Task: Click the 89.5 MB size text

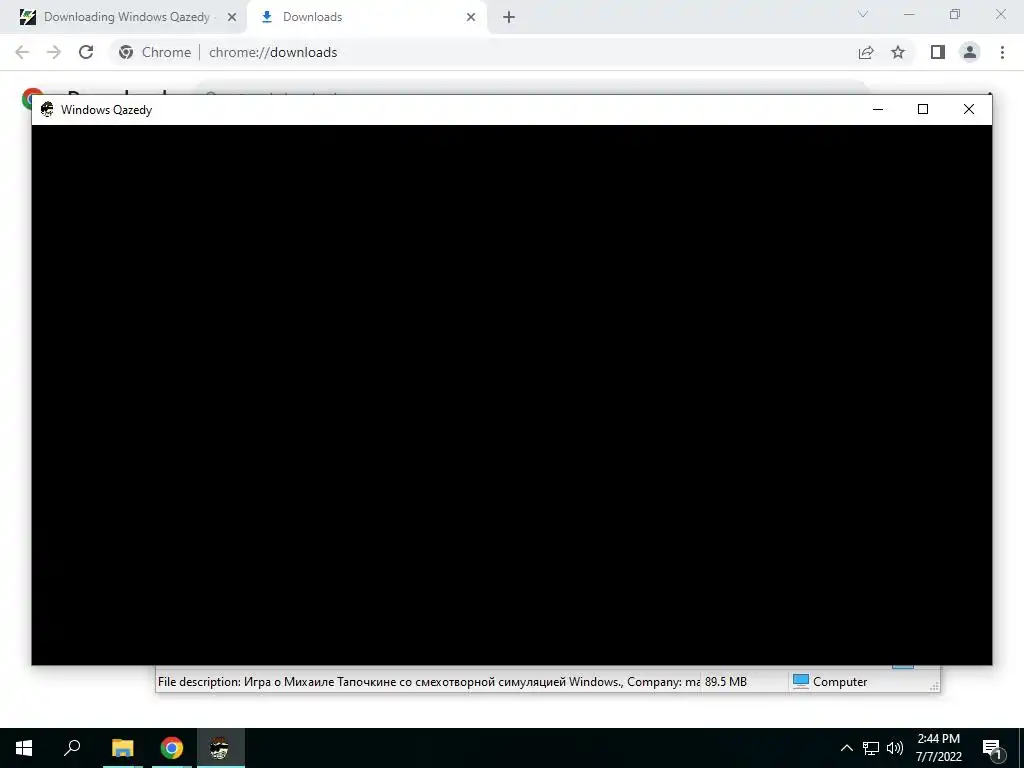Action: pyautogui.click(x=726, y=682)
